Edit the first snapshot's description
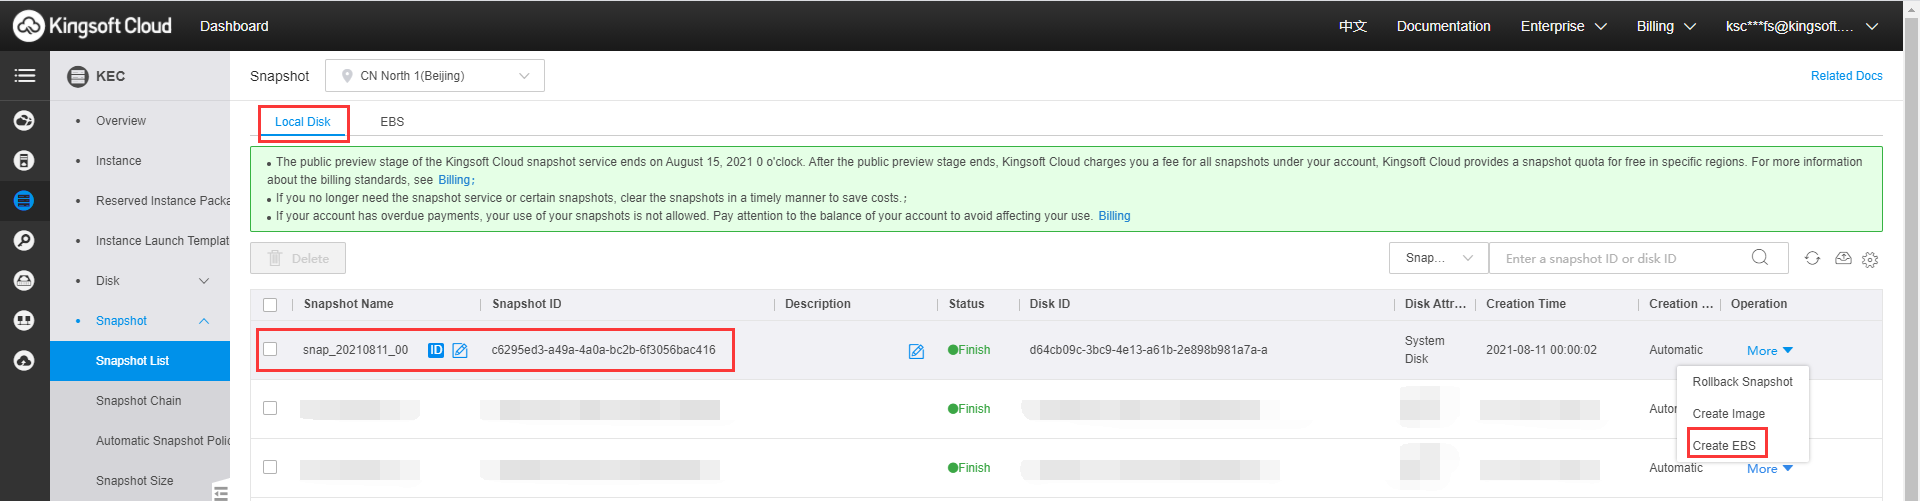This screenshot has height=501, width=1920. pos(916,351)
